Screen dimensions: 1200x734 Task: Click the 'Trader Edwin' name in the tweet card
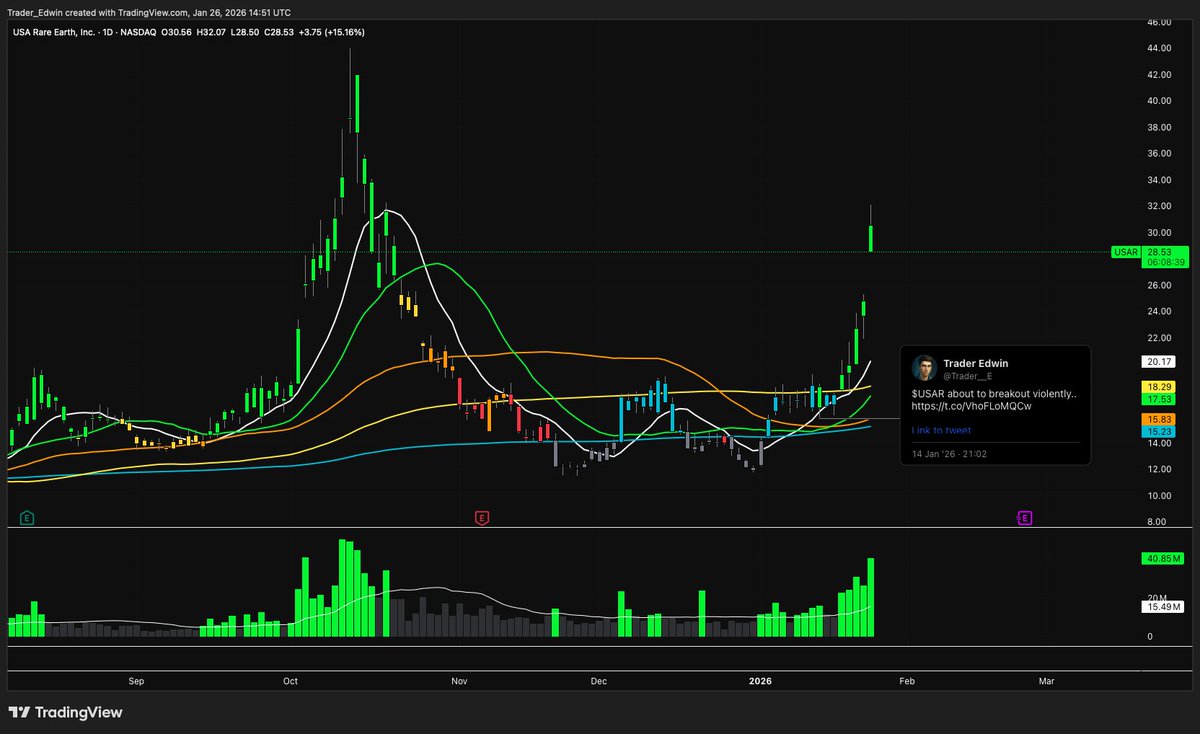[975, 363]
